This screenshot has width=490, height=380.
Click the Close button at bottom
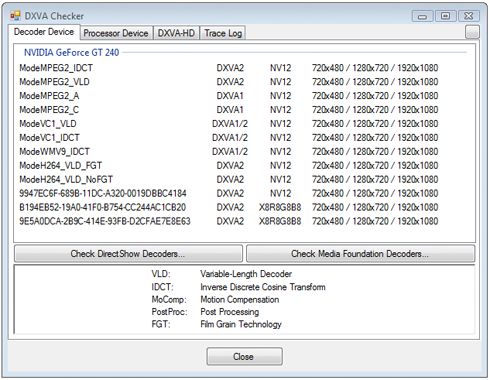point(244,356)
